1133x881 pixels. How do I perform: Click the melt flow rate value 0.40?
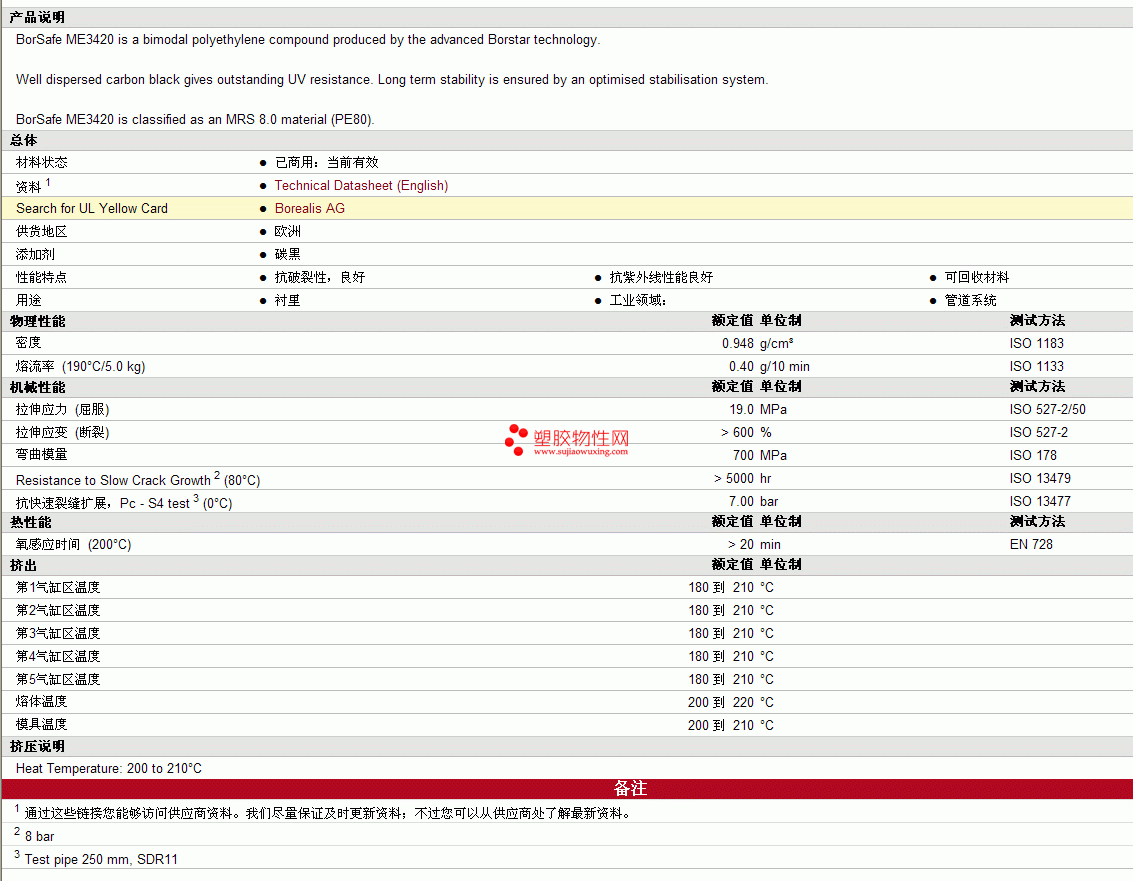[741, 366]
